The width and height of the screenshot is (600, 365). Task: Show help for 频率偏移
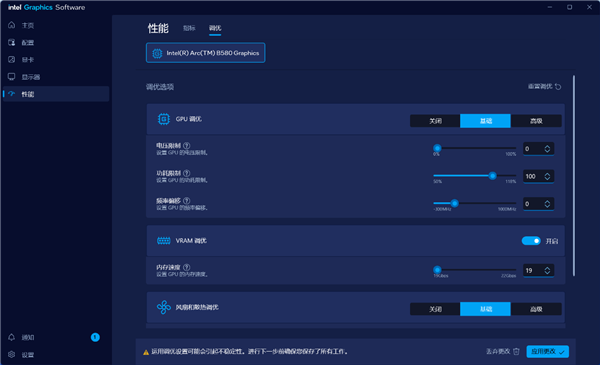point(186,200)
